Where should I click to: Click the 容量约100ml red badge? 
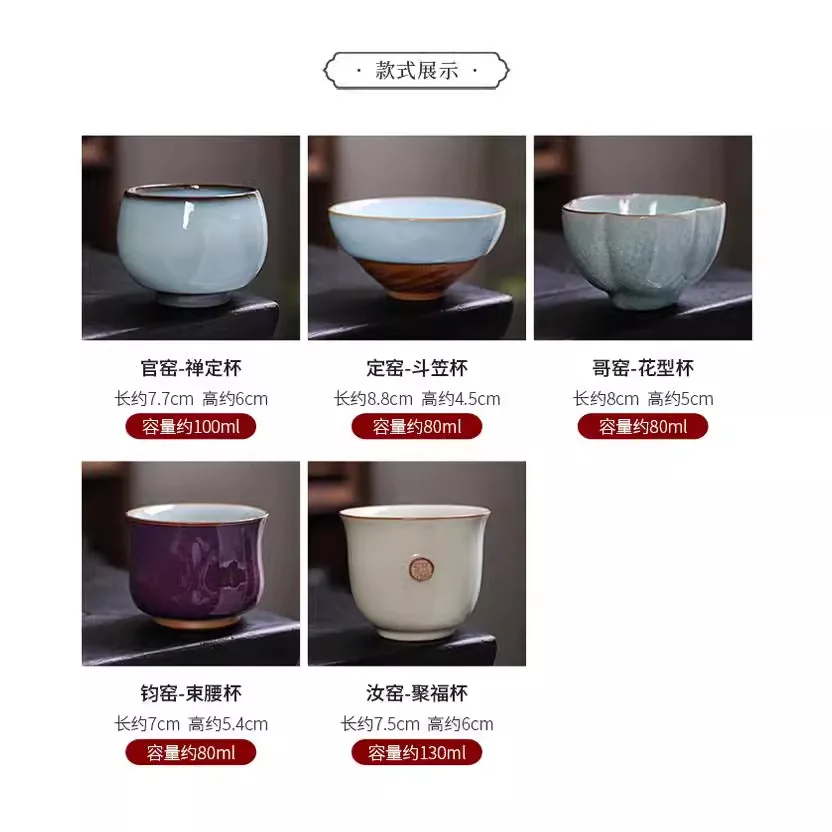pyautogui.click(x=190, y=427)
